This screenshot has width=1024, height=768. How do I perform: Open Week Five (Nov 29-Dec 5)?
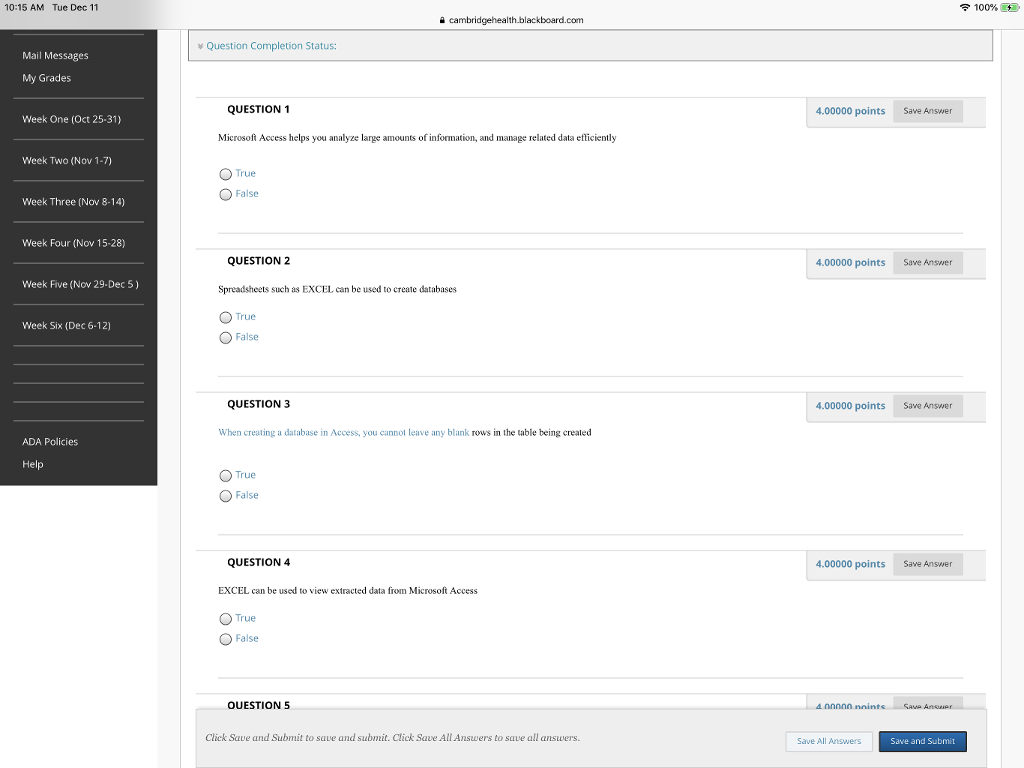point(80,284)
